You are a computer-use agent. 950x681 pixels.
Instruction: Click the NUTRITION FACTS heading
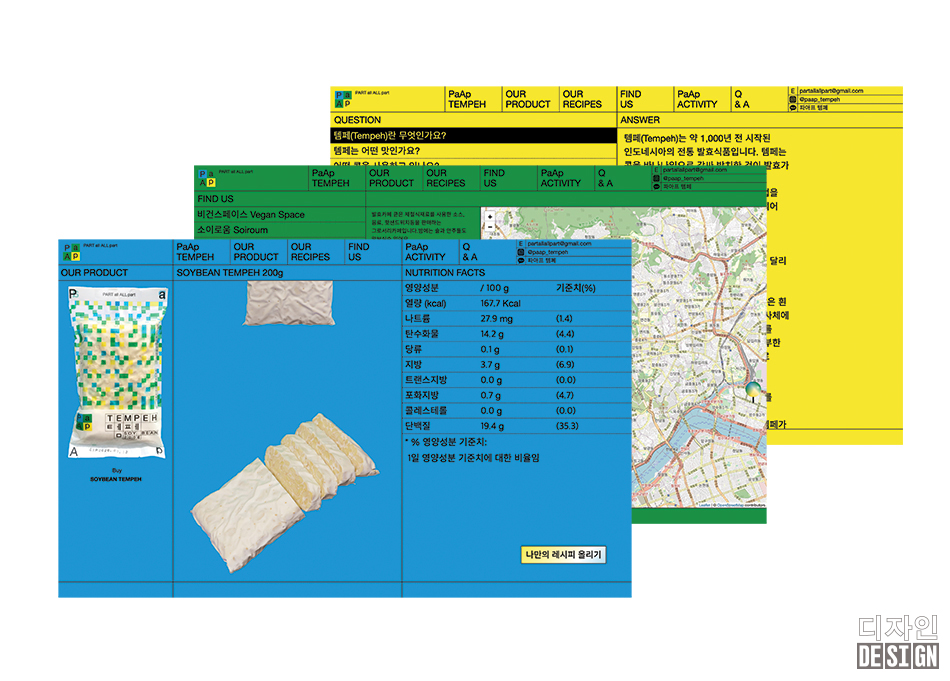tap(445, 273)
